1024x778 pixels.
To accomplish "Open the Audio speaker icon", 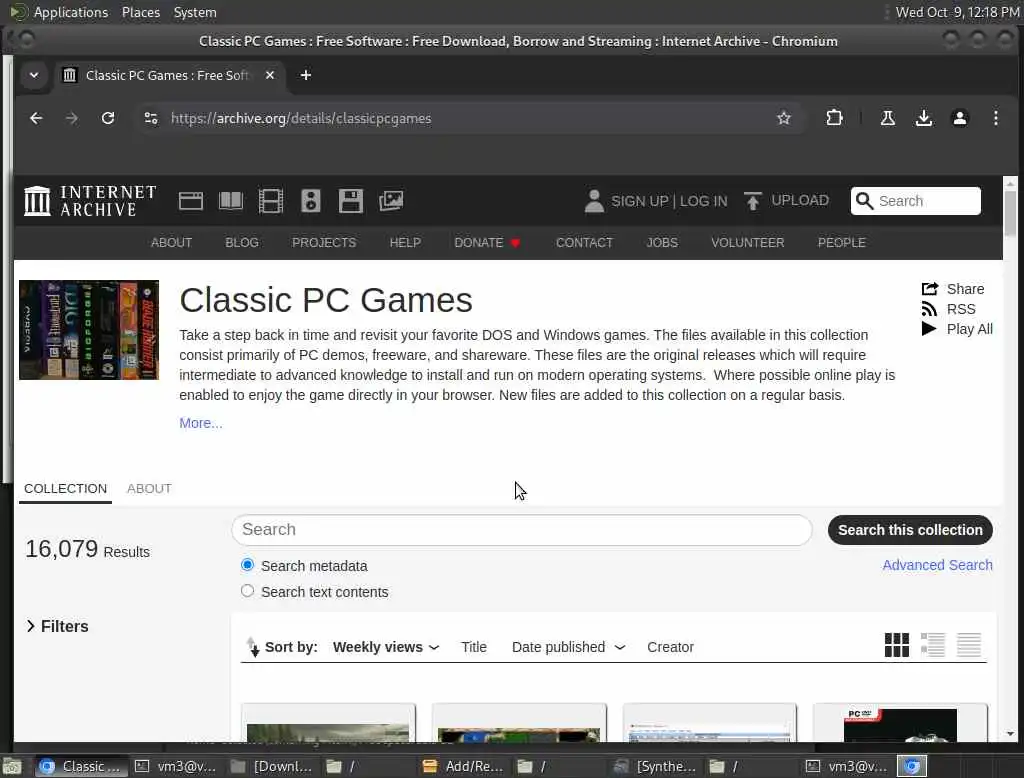I will [311, 201].
